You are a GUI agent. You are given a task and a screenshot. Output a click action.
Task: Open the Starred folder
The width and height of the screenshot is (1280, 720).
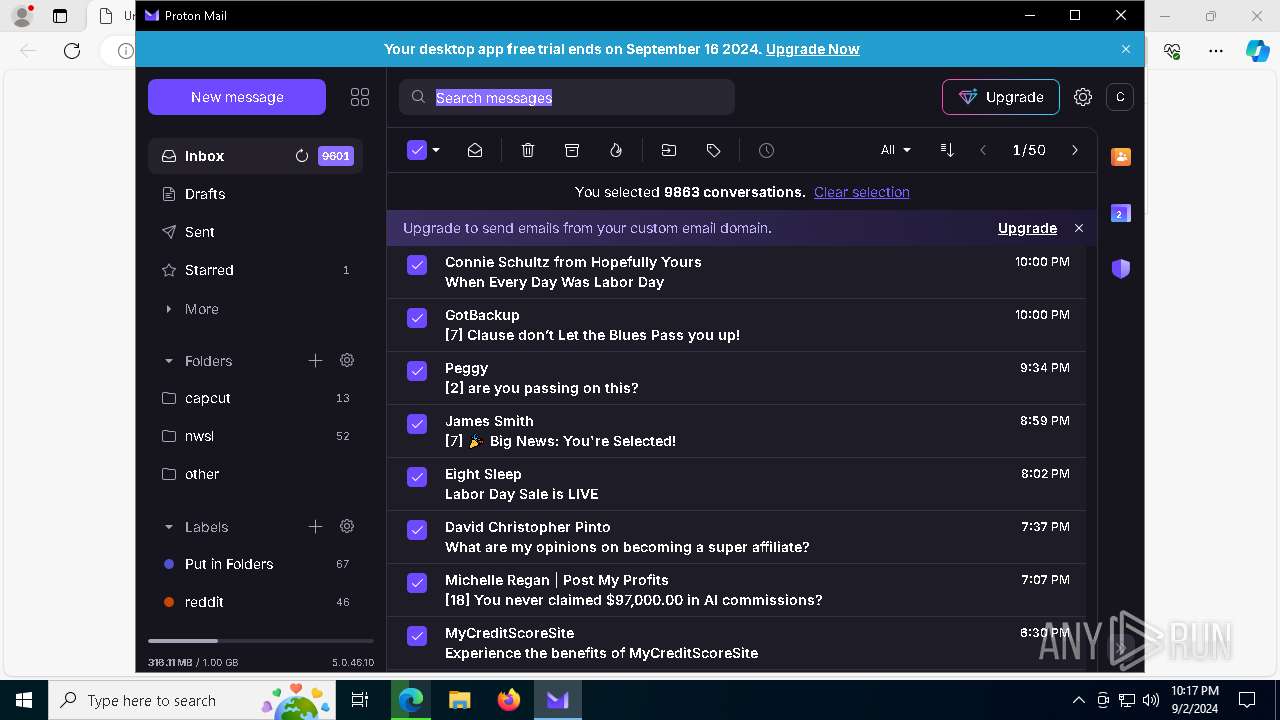(x=255, y=270)
